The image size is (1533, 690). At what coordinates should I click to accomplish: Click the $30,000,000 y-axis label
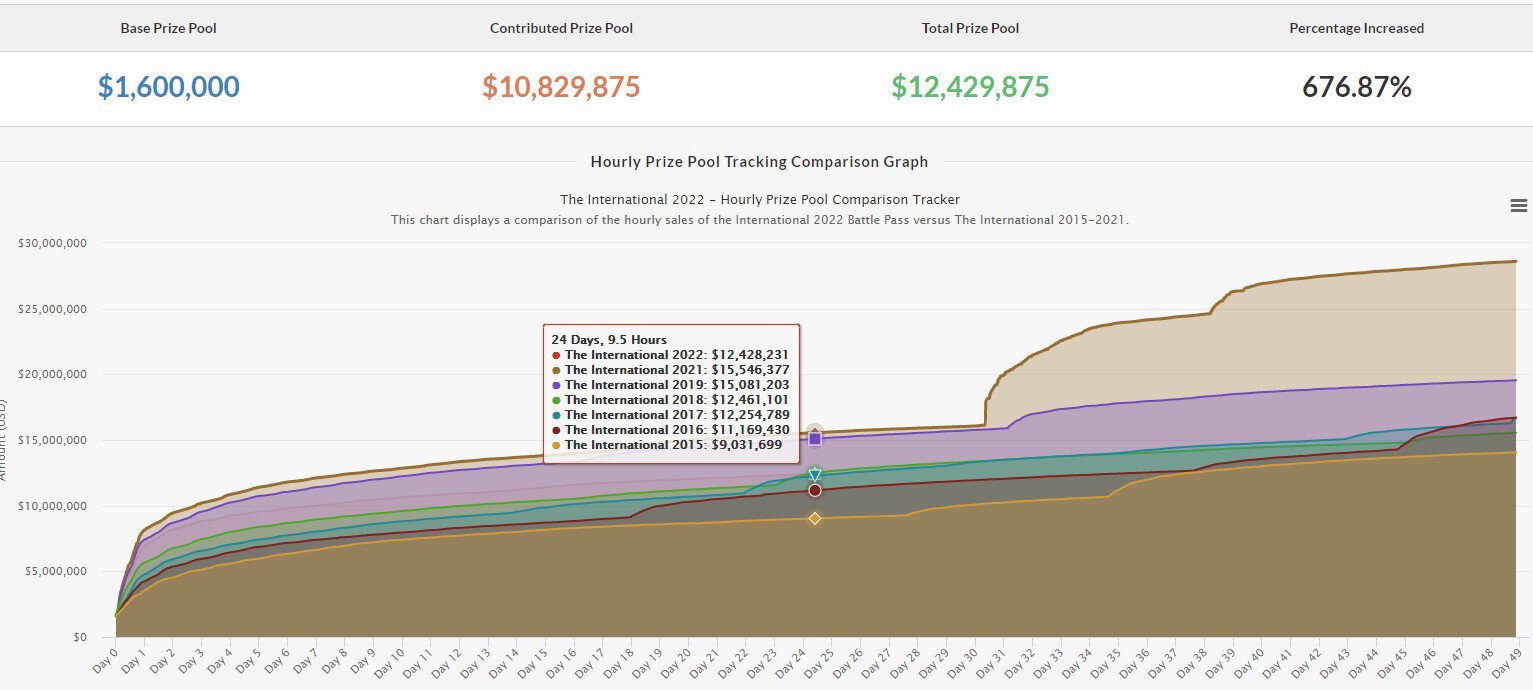(x=52, y=243)
